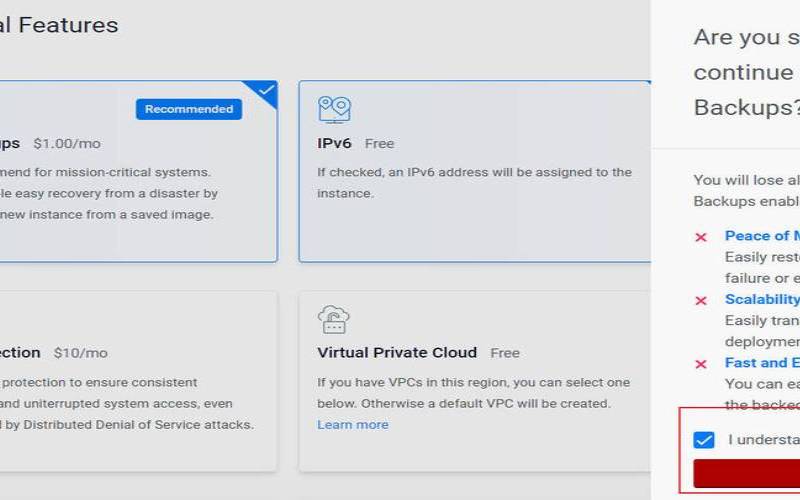This screenshot has width=800, height=500.
Task: Uncheck the 'I understand' checkbox
Action: [704, 440]
